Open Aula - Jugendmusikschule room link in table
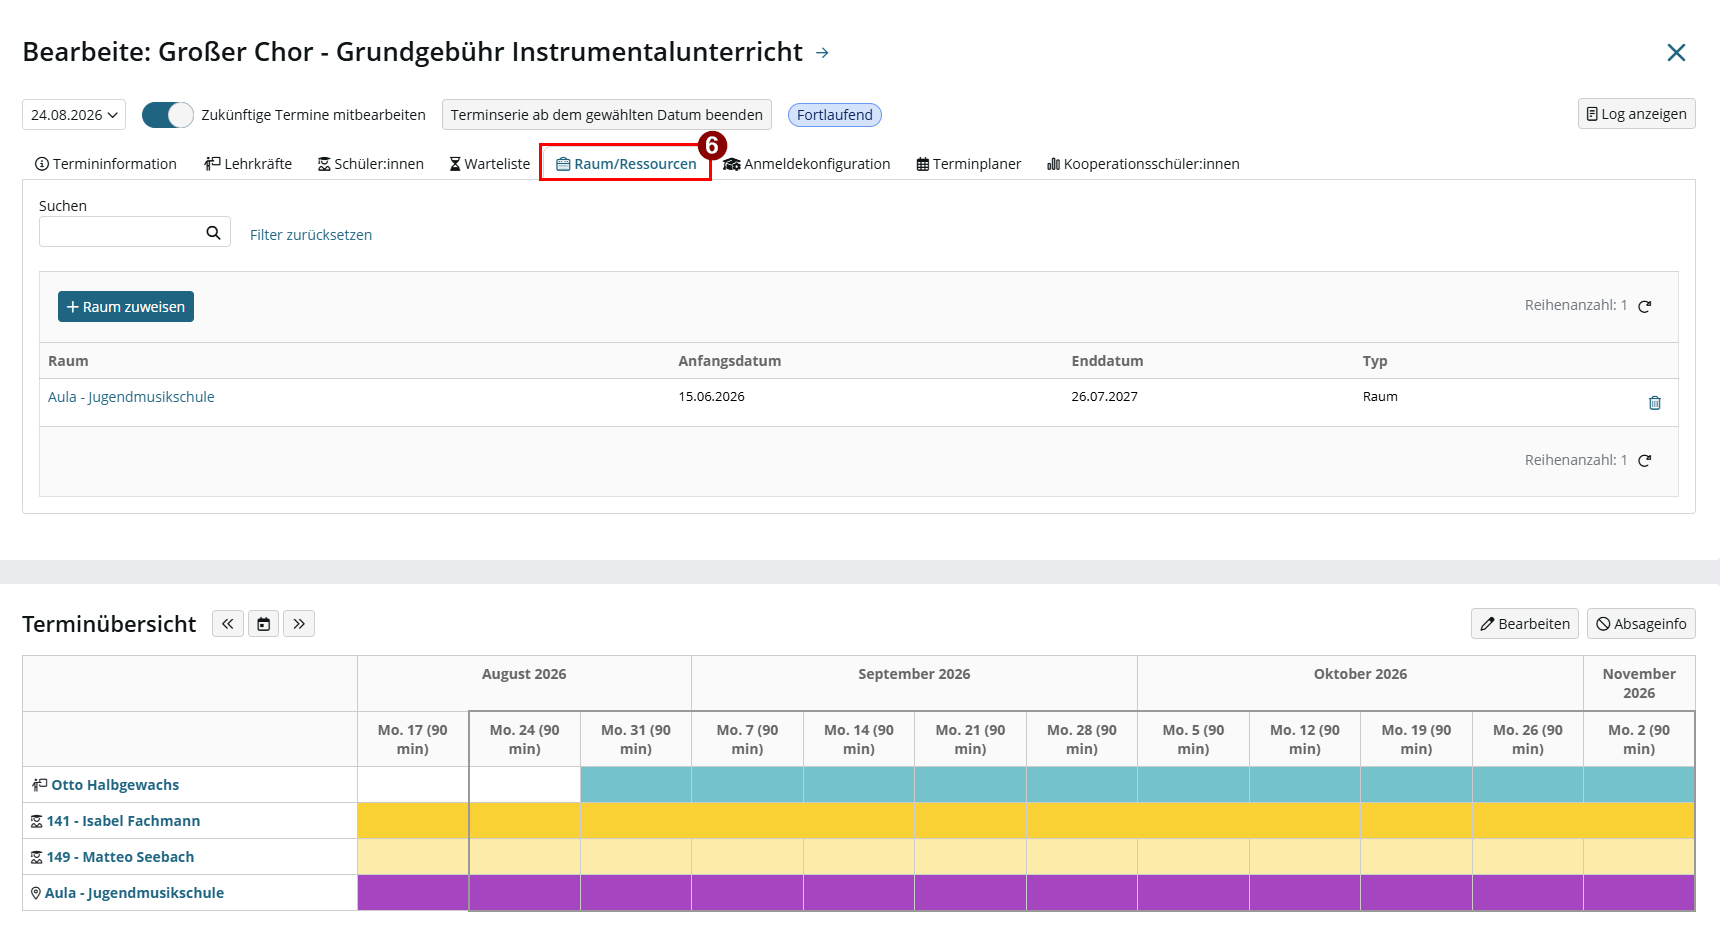Screen dimensions: 1720x934 click(131, 397)
